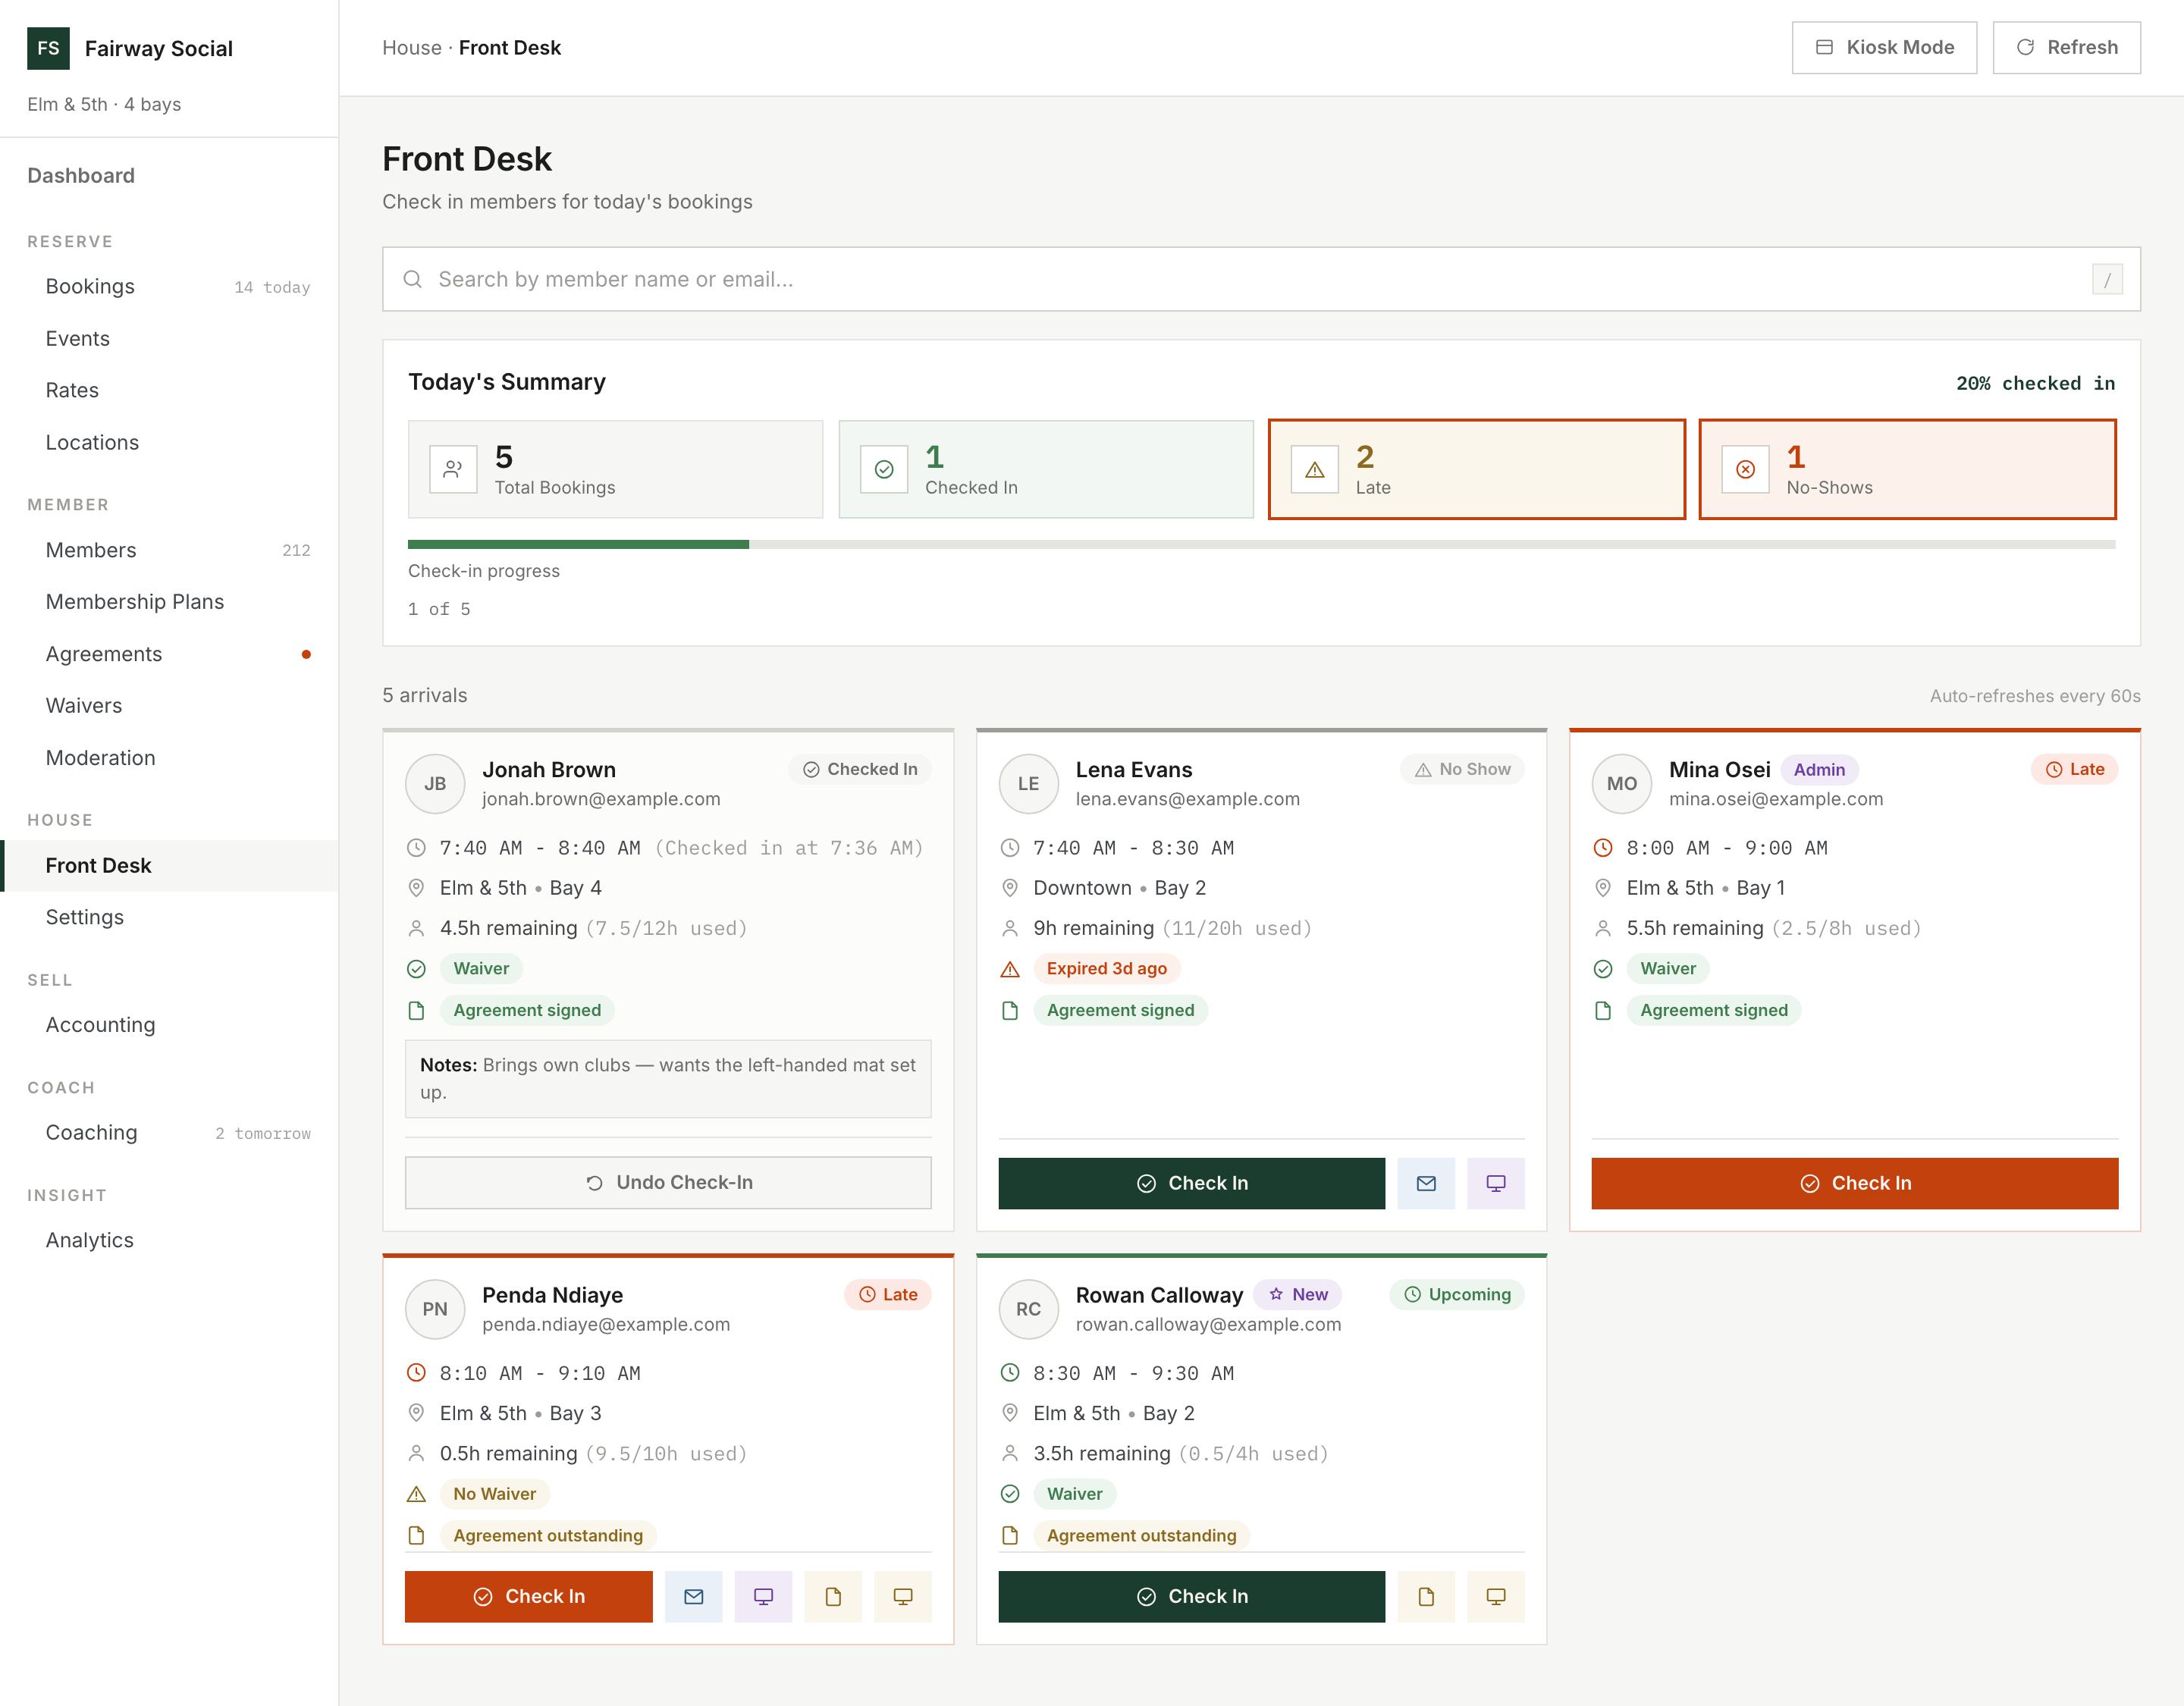This screenshot has width=2184, height=1706.
Task: Click the Admin badge on Mina Osei
Action: pyautogui.click(x=1819, y=770)
